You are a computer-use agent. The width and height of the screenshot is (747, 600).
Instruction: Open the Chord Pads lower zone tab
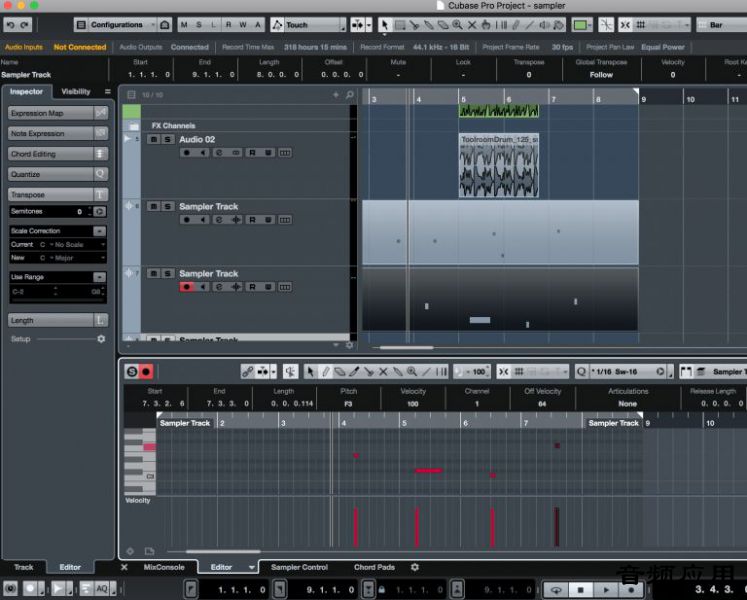click(x=374, y=567)
